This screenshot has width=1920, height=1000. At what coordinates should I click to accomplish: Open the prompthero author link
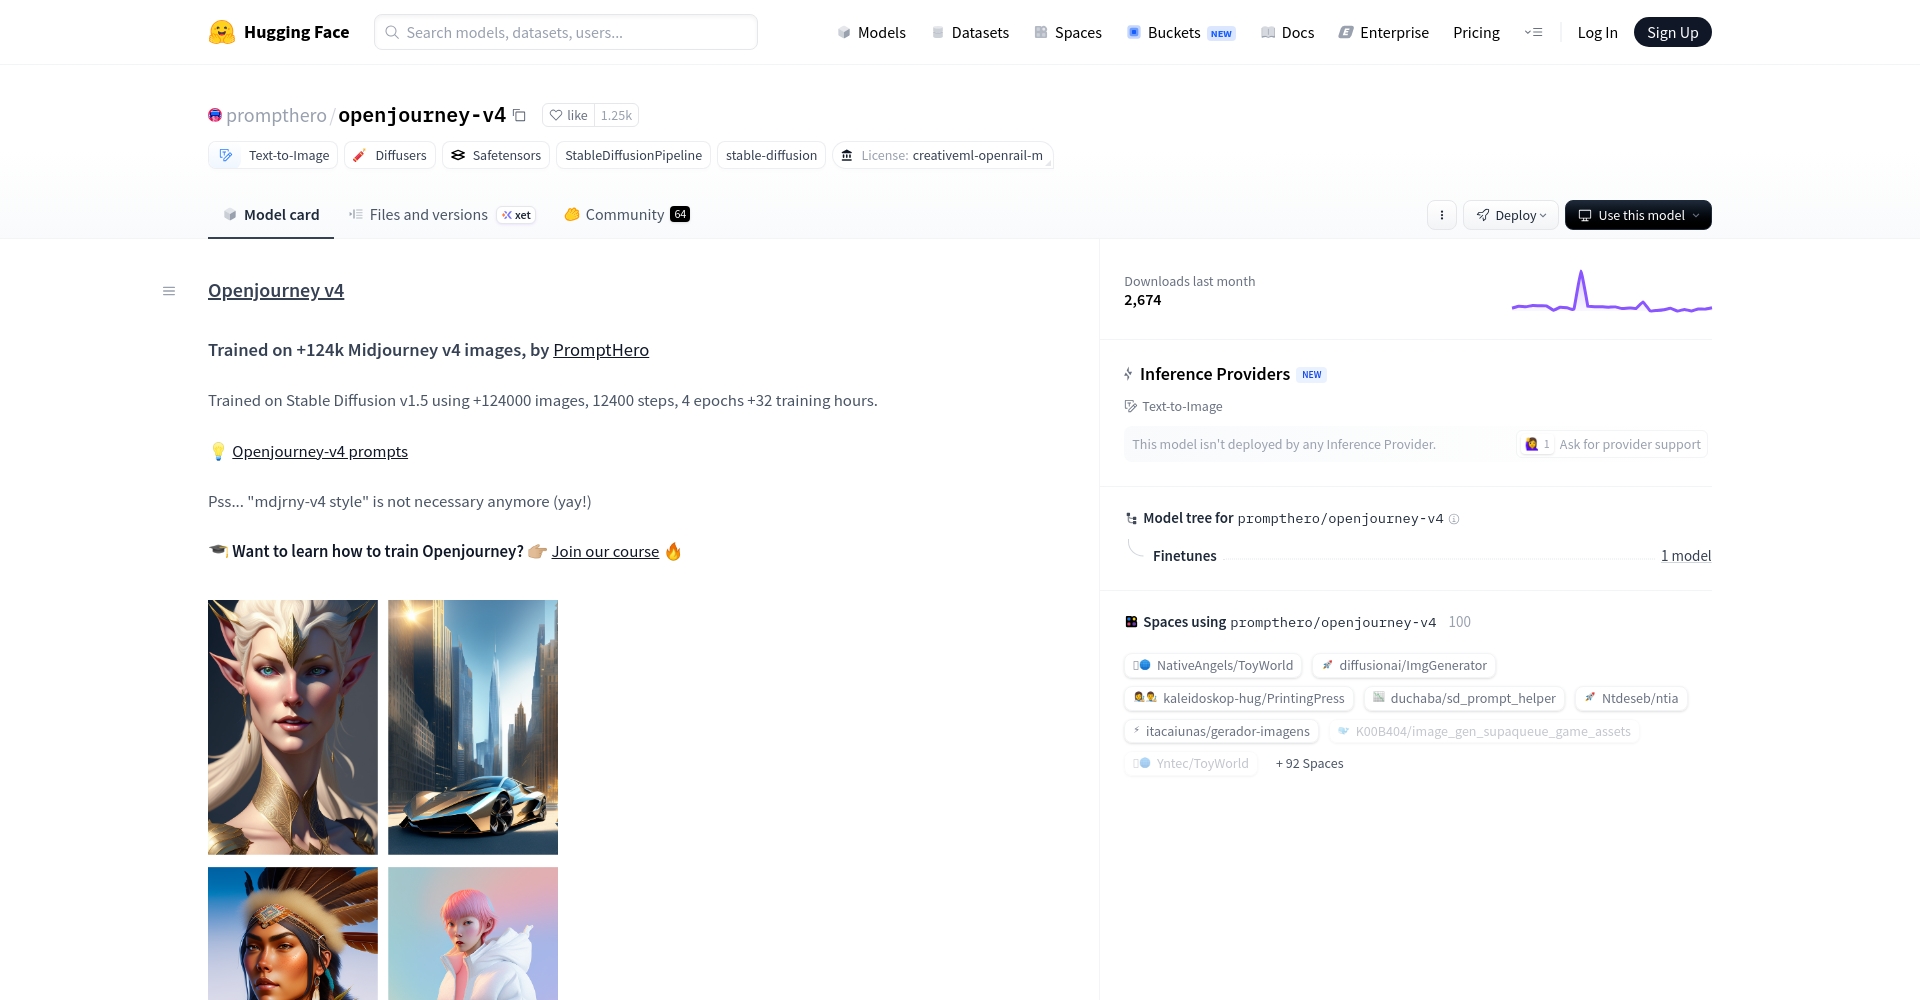tap(276, 115)
